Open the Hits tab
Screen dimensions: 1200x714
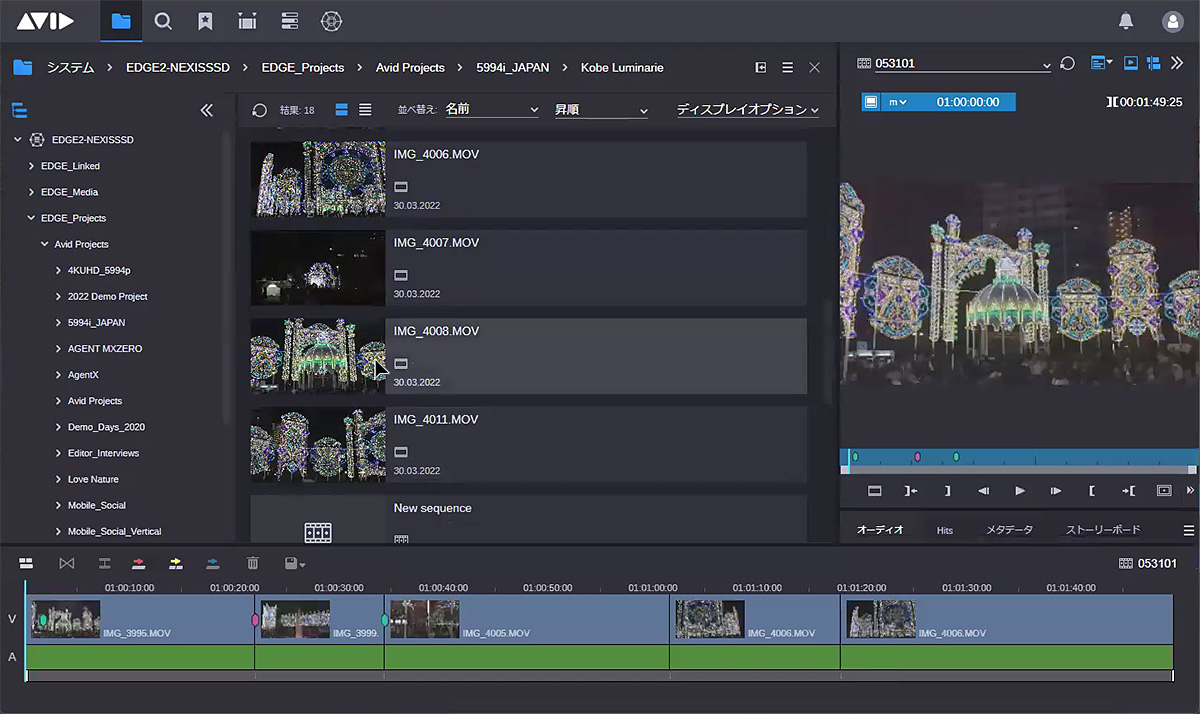coord(944,530)
